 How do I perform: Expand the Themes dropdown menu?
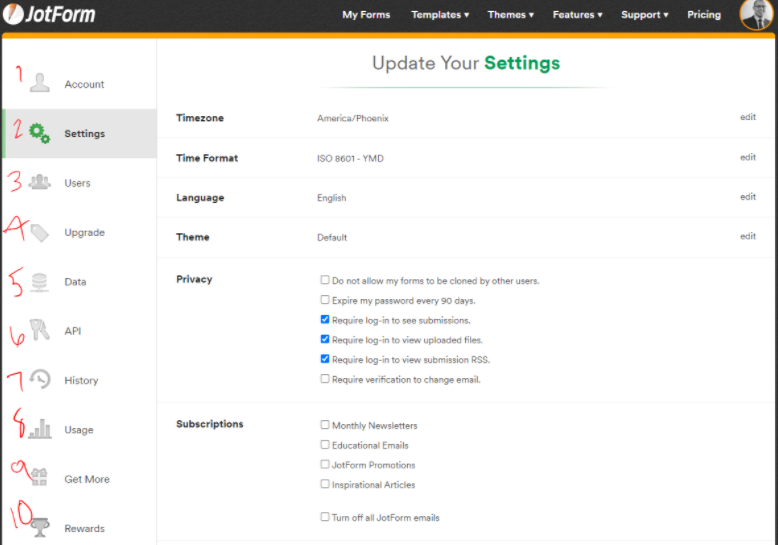coord(511,15)
